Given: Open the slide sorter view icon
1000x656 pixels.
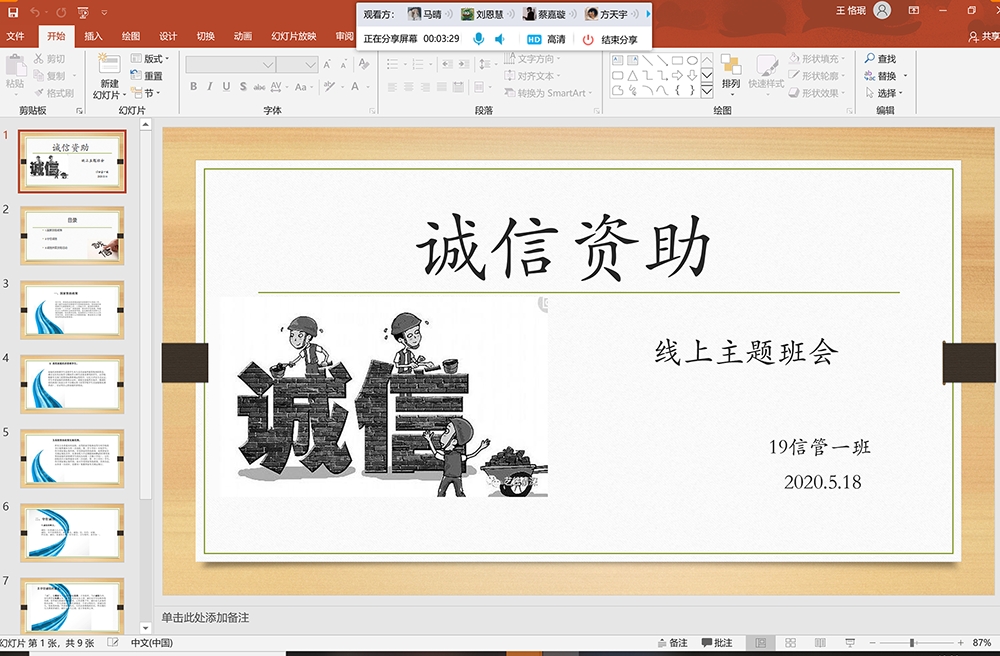Looking at the screenshot, I should point(789,642).
